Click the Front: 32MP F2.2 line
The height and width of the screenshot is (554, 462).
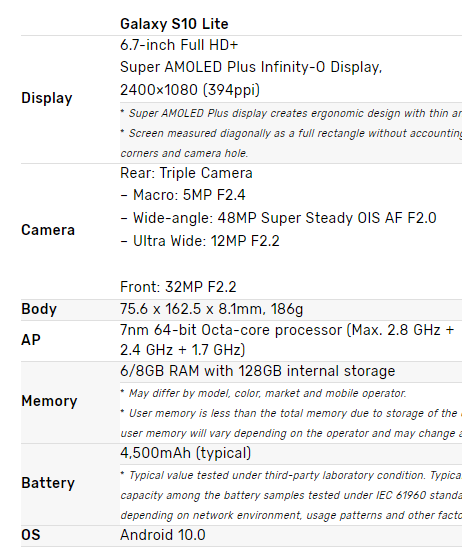178,287
